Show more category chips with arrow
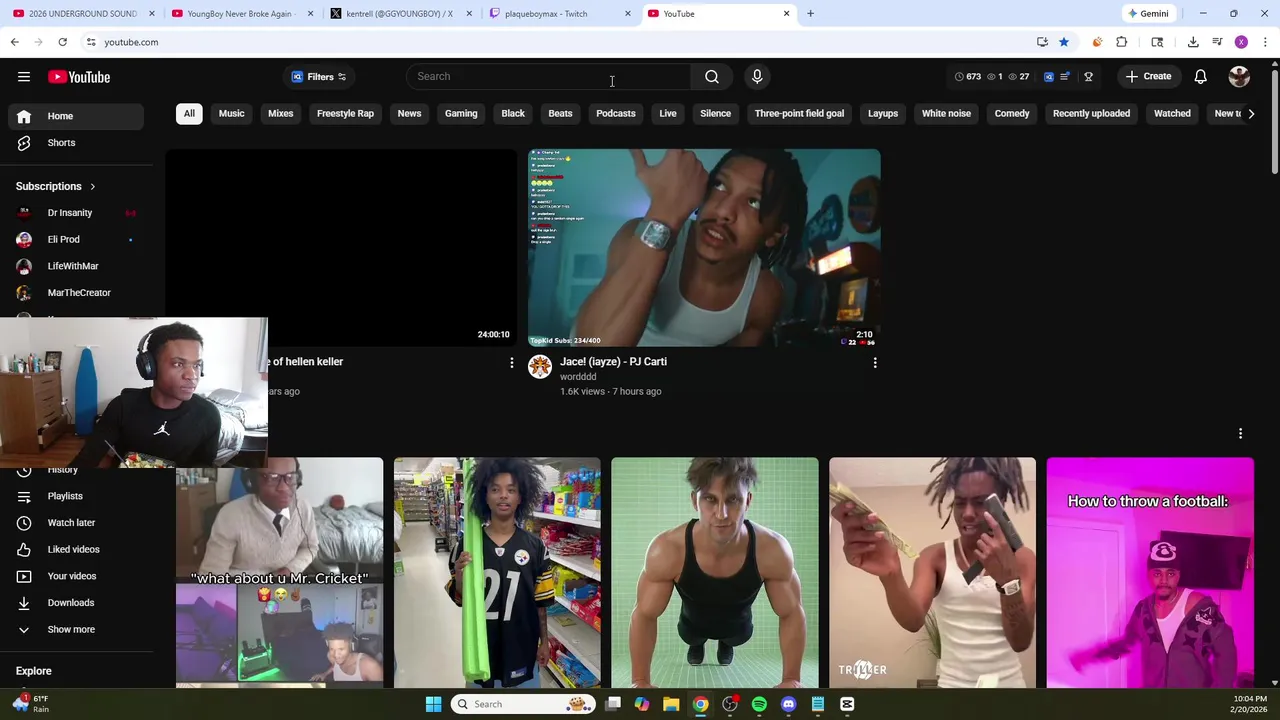 (x=1251, y=114)
